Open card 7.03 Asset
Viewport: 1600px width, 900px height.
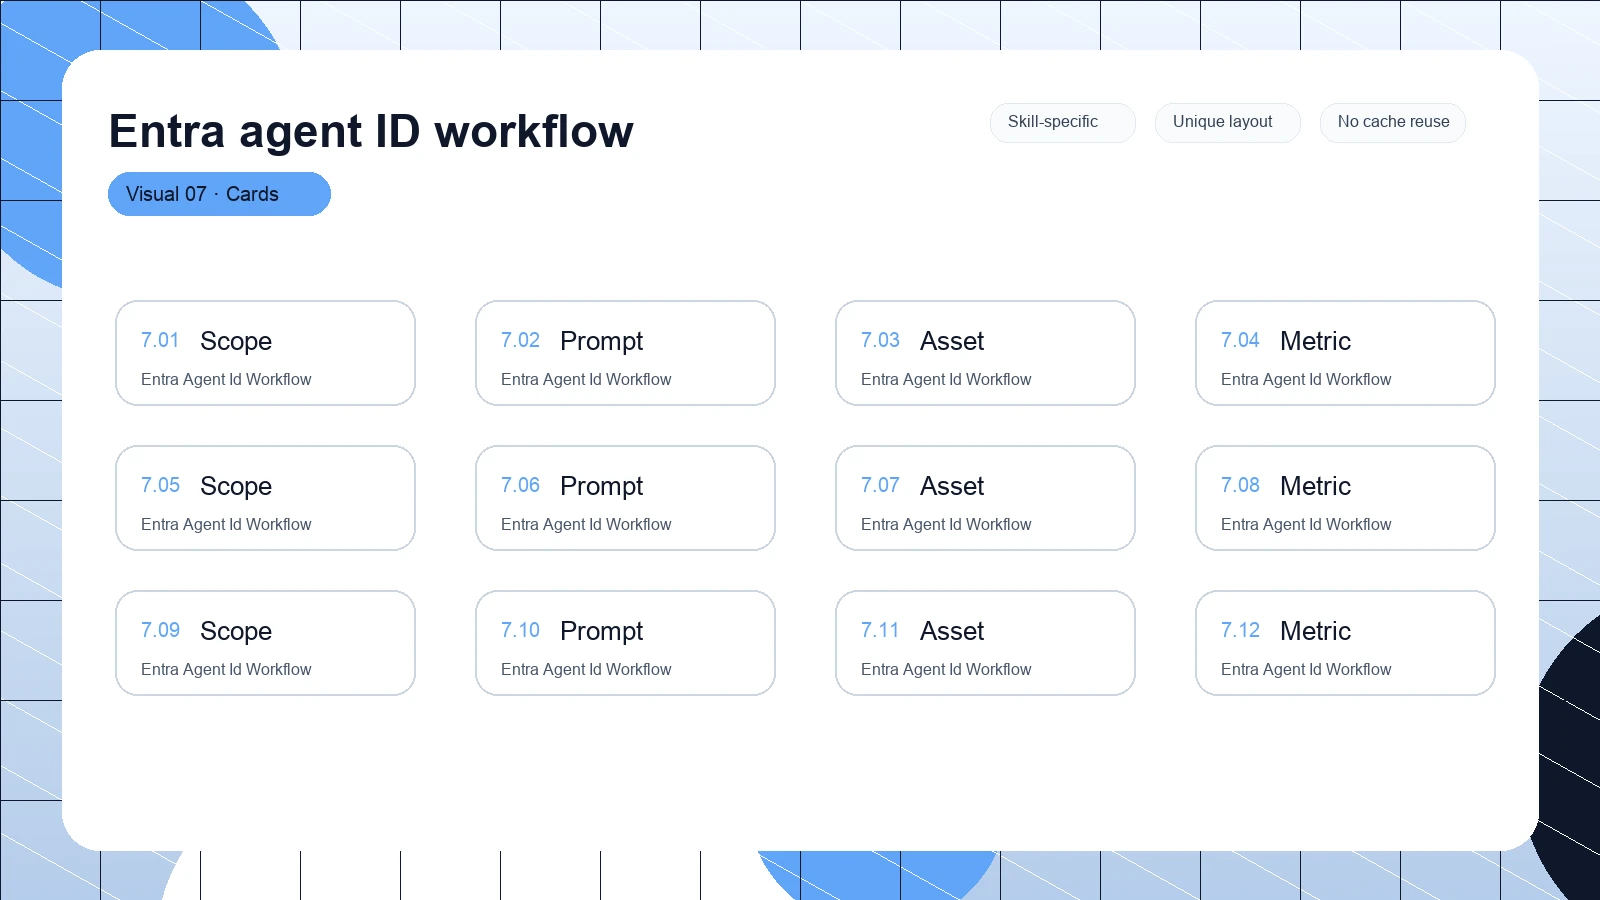[x=985, y=353]
